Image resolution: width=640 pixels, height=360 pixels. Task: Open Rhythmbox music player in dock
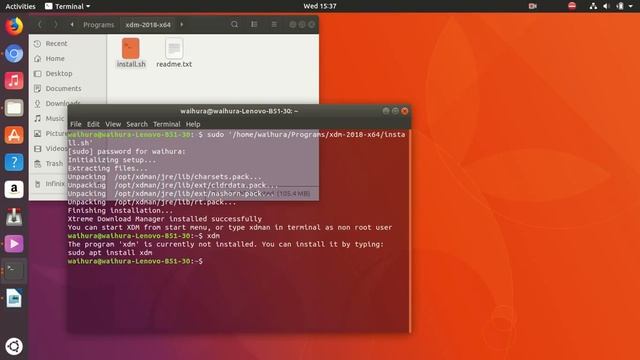(x=14, y=80)
